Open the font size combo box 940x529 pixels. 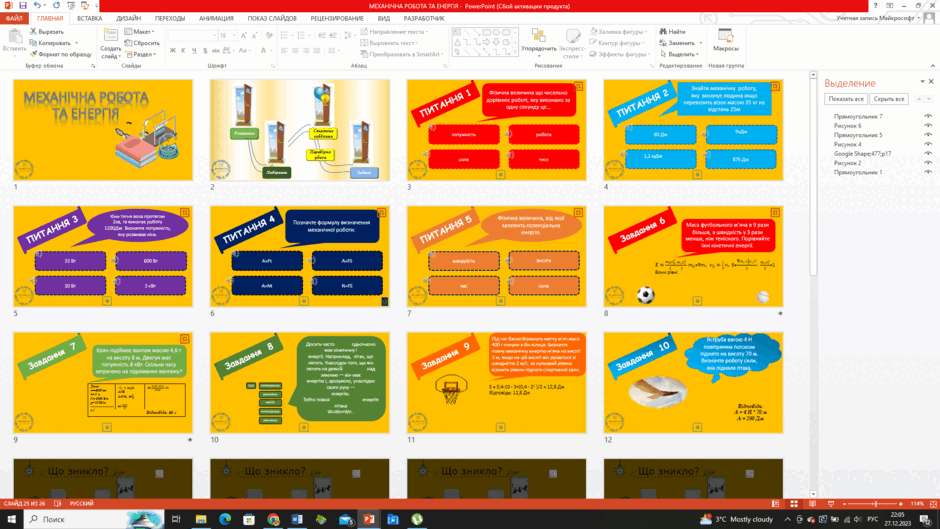click(227, 36)
